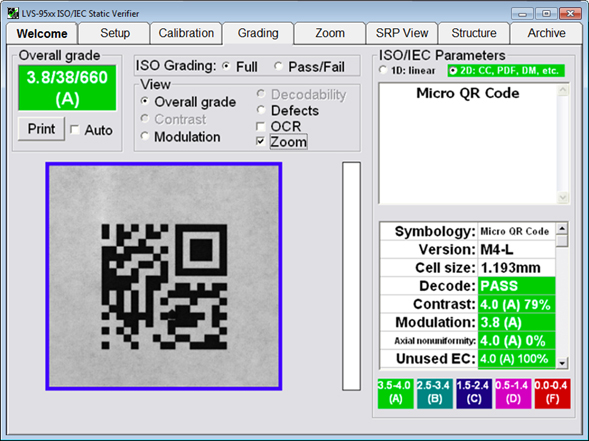Enable the Auto print checkbox
589x441 pixels.
[x=75, y=130]
